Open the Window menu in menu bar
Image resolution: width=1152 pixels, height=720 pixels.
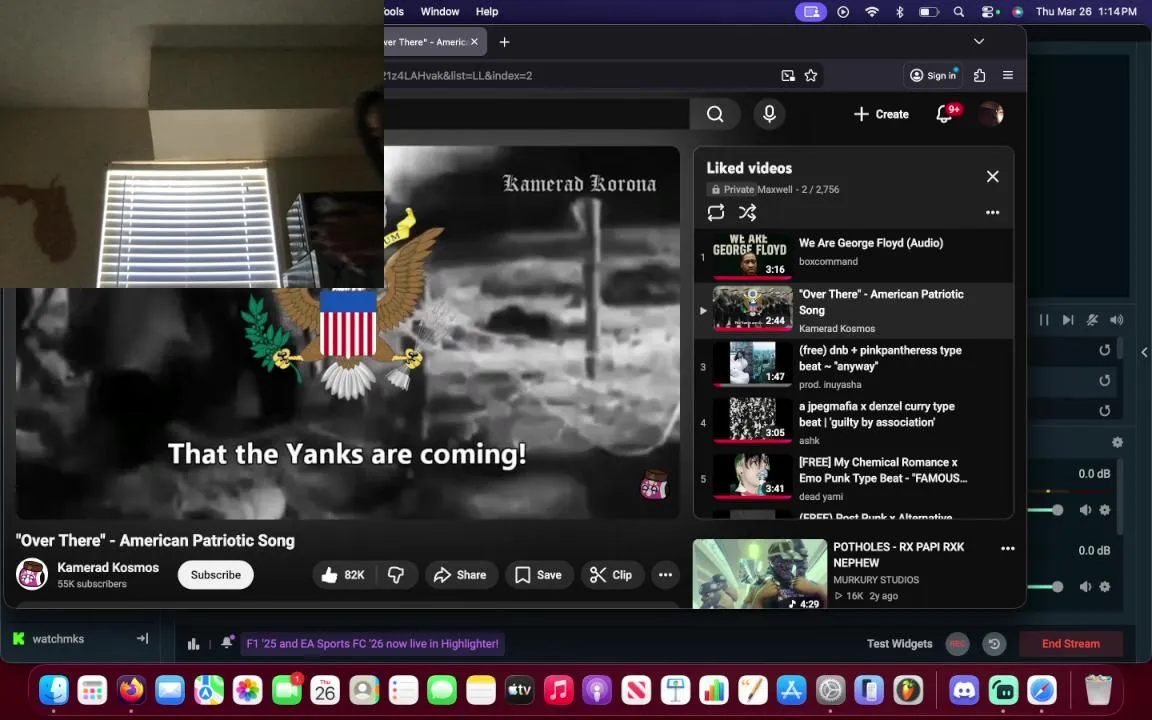pyautogui.click(x=439, y=12)
